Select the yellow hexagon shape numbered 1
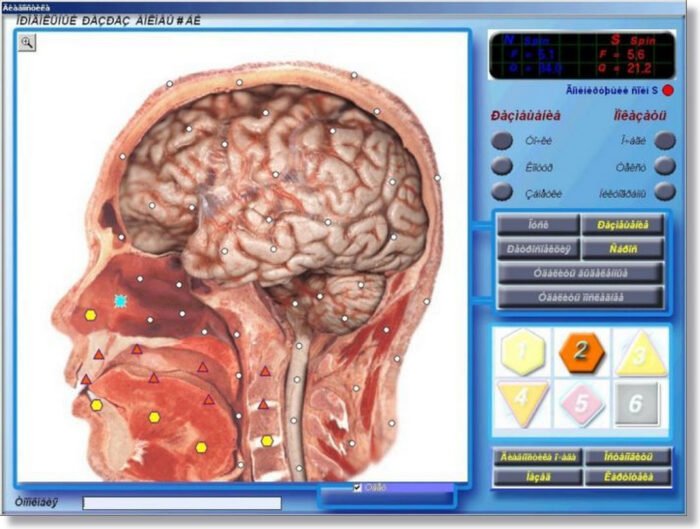Viewport: 700px width, 529px height. click(523, 353)
